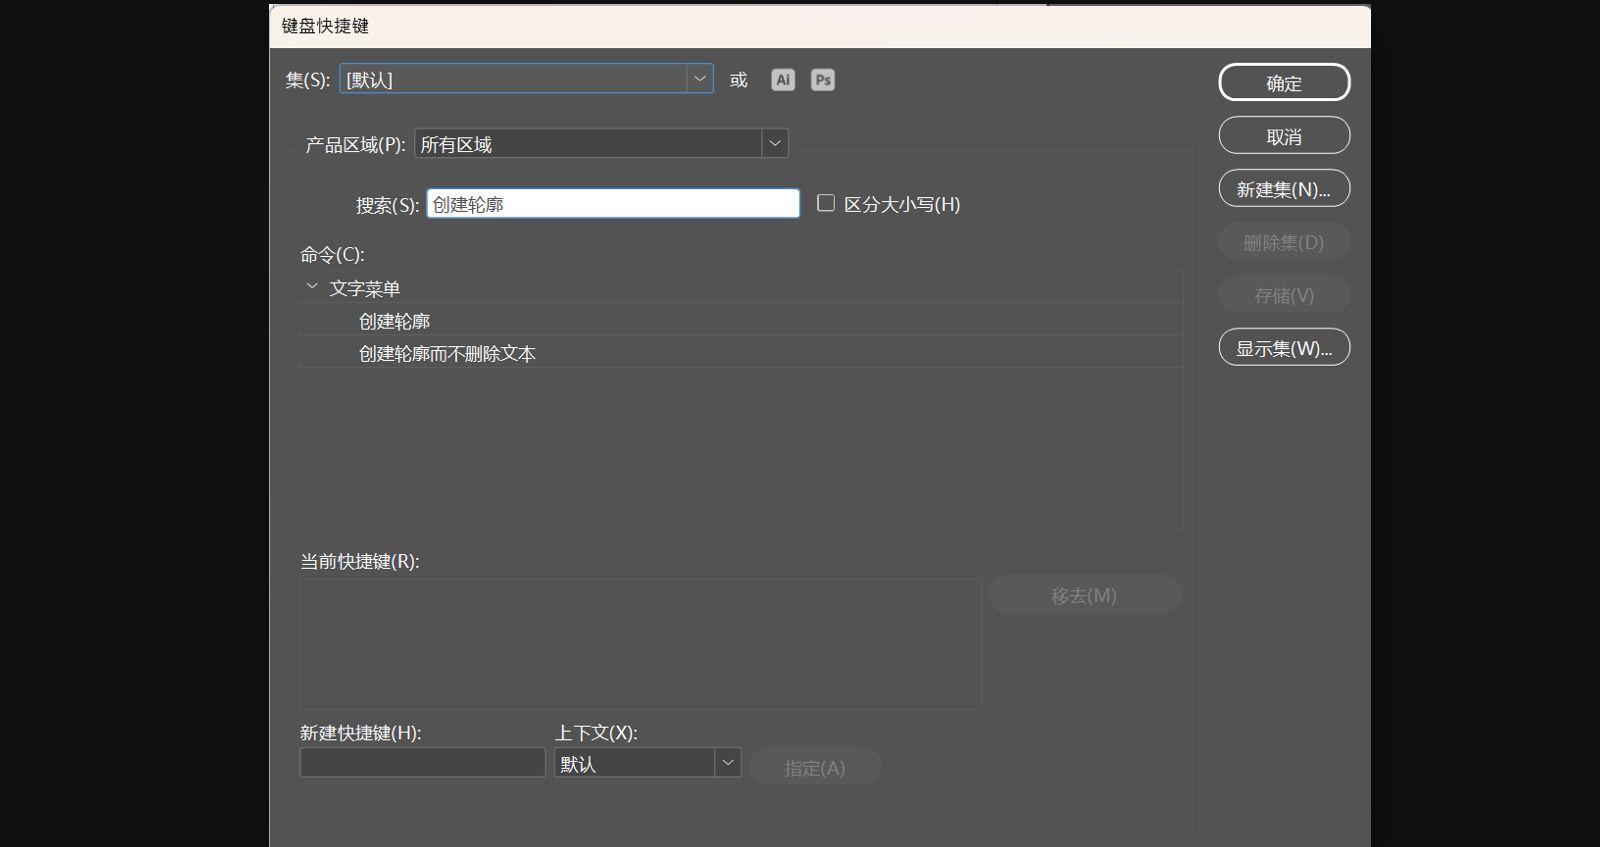Click inside the 当前快捷键 list box
The width and height of the screenshot is (1600, 847).
pos(640,644)
